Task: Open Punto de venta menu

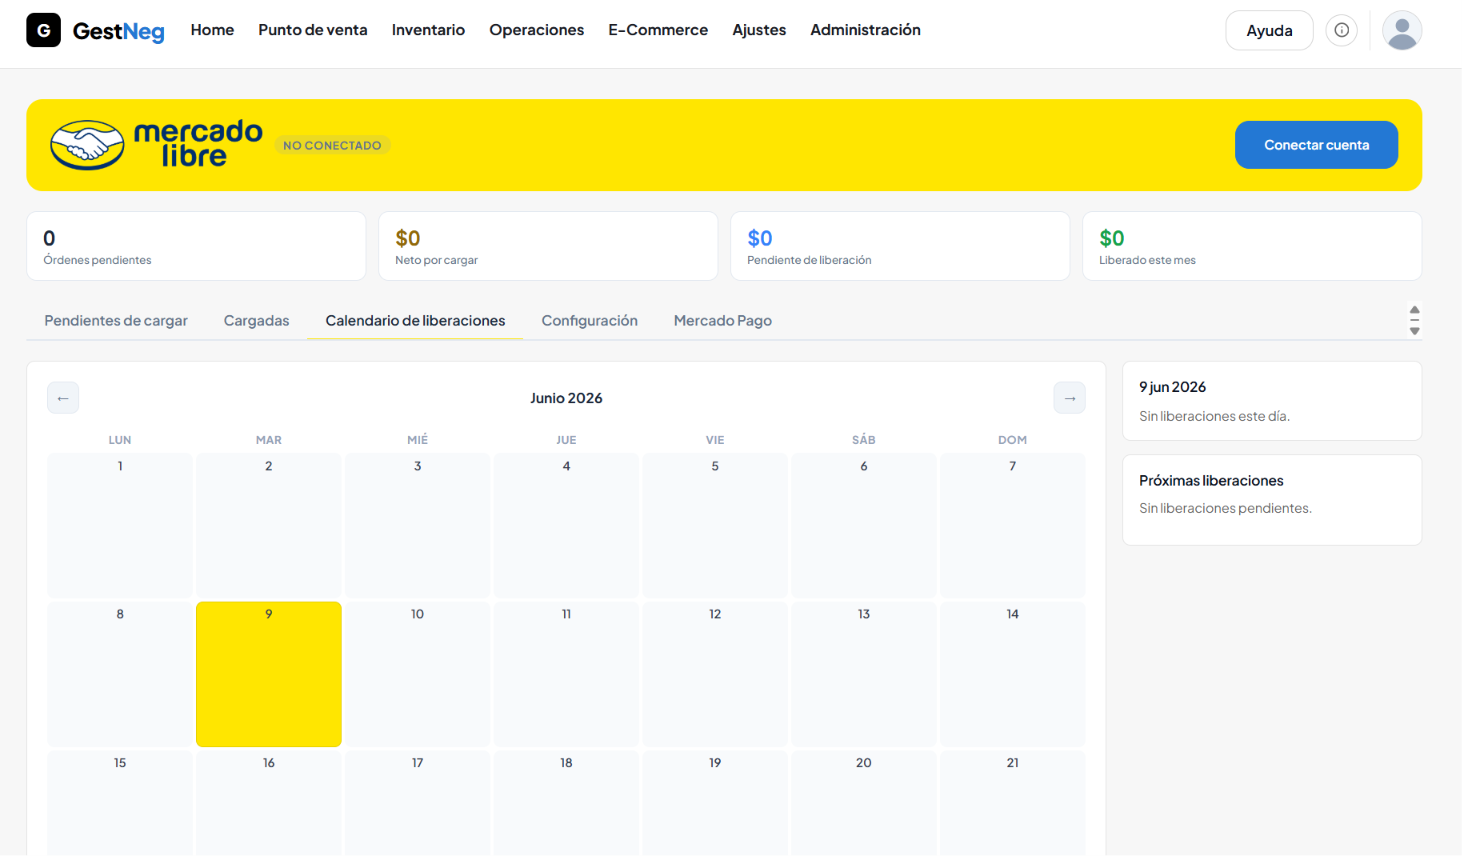Action: pyautogui.click(x=313, y=30)
